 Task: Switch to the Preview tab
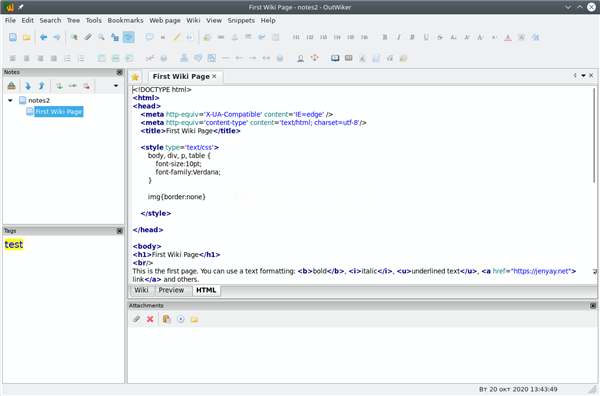171,290
